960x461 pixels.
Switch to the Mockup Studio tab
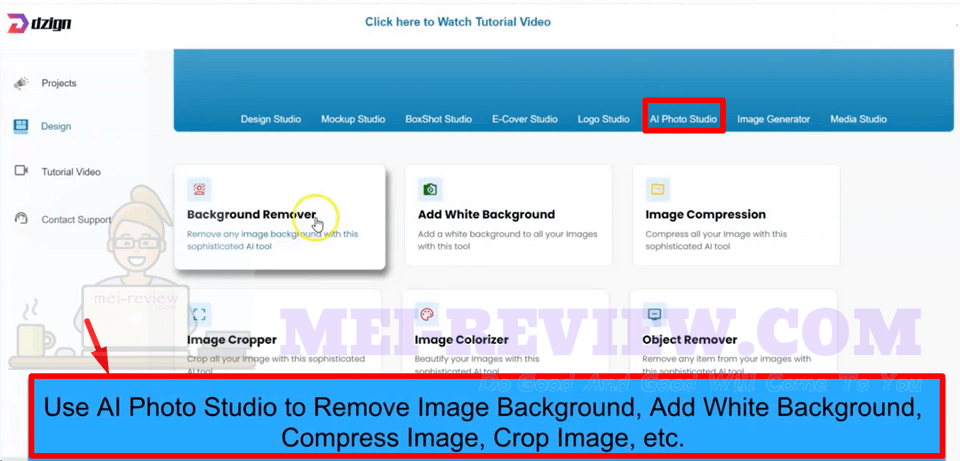353,119
